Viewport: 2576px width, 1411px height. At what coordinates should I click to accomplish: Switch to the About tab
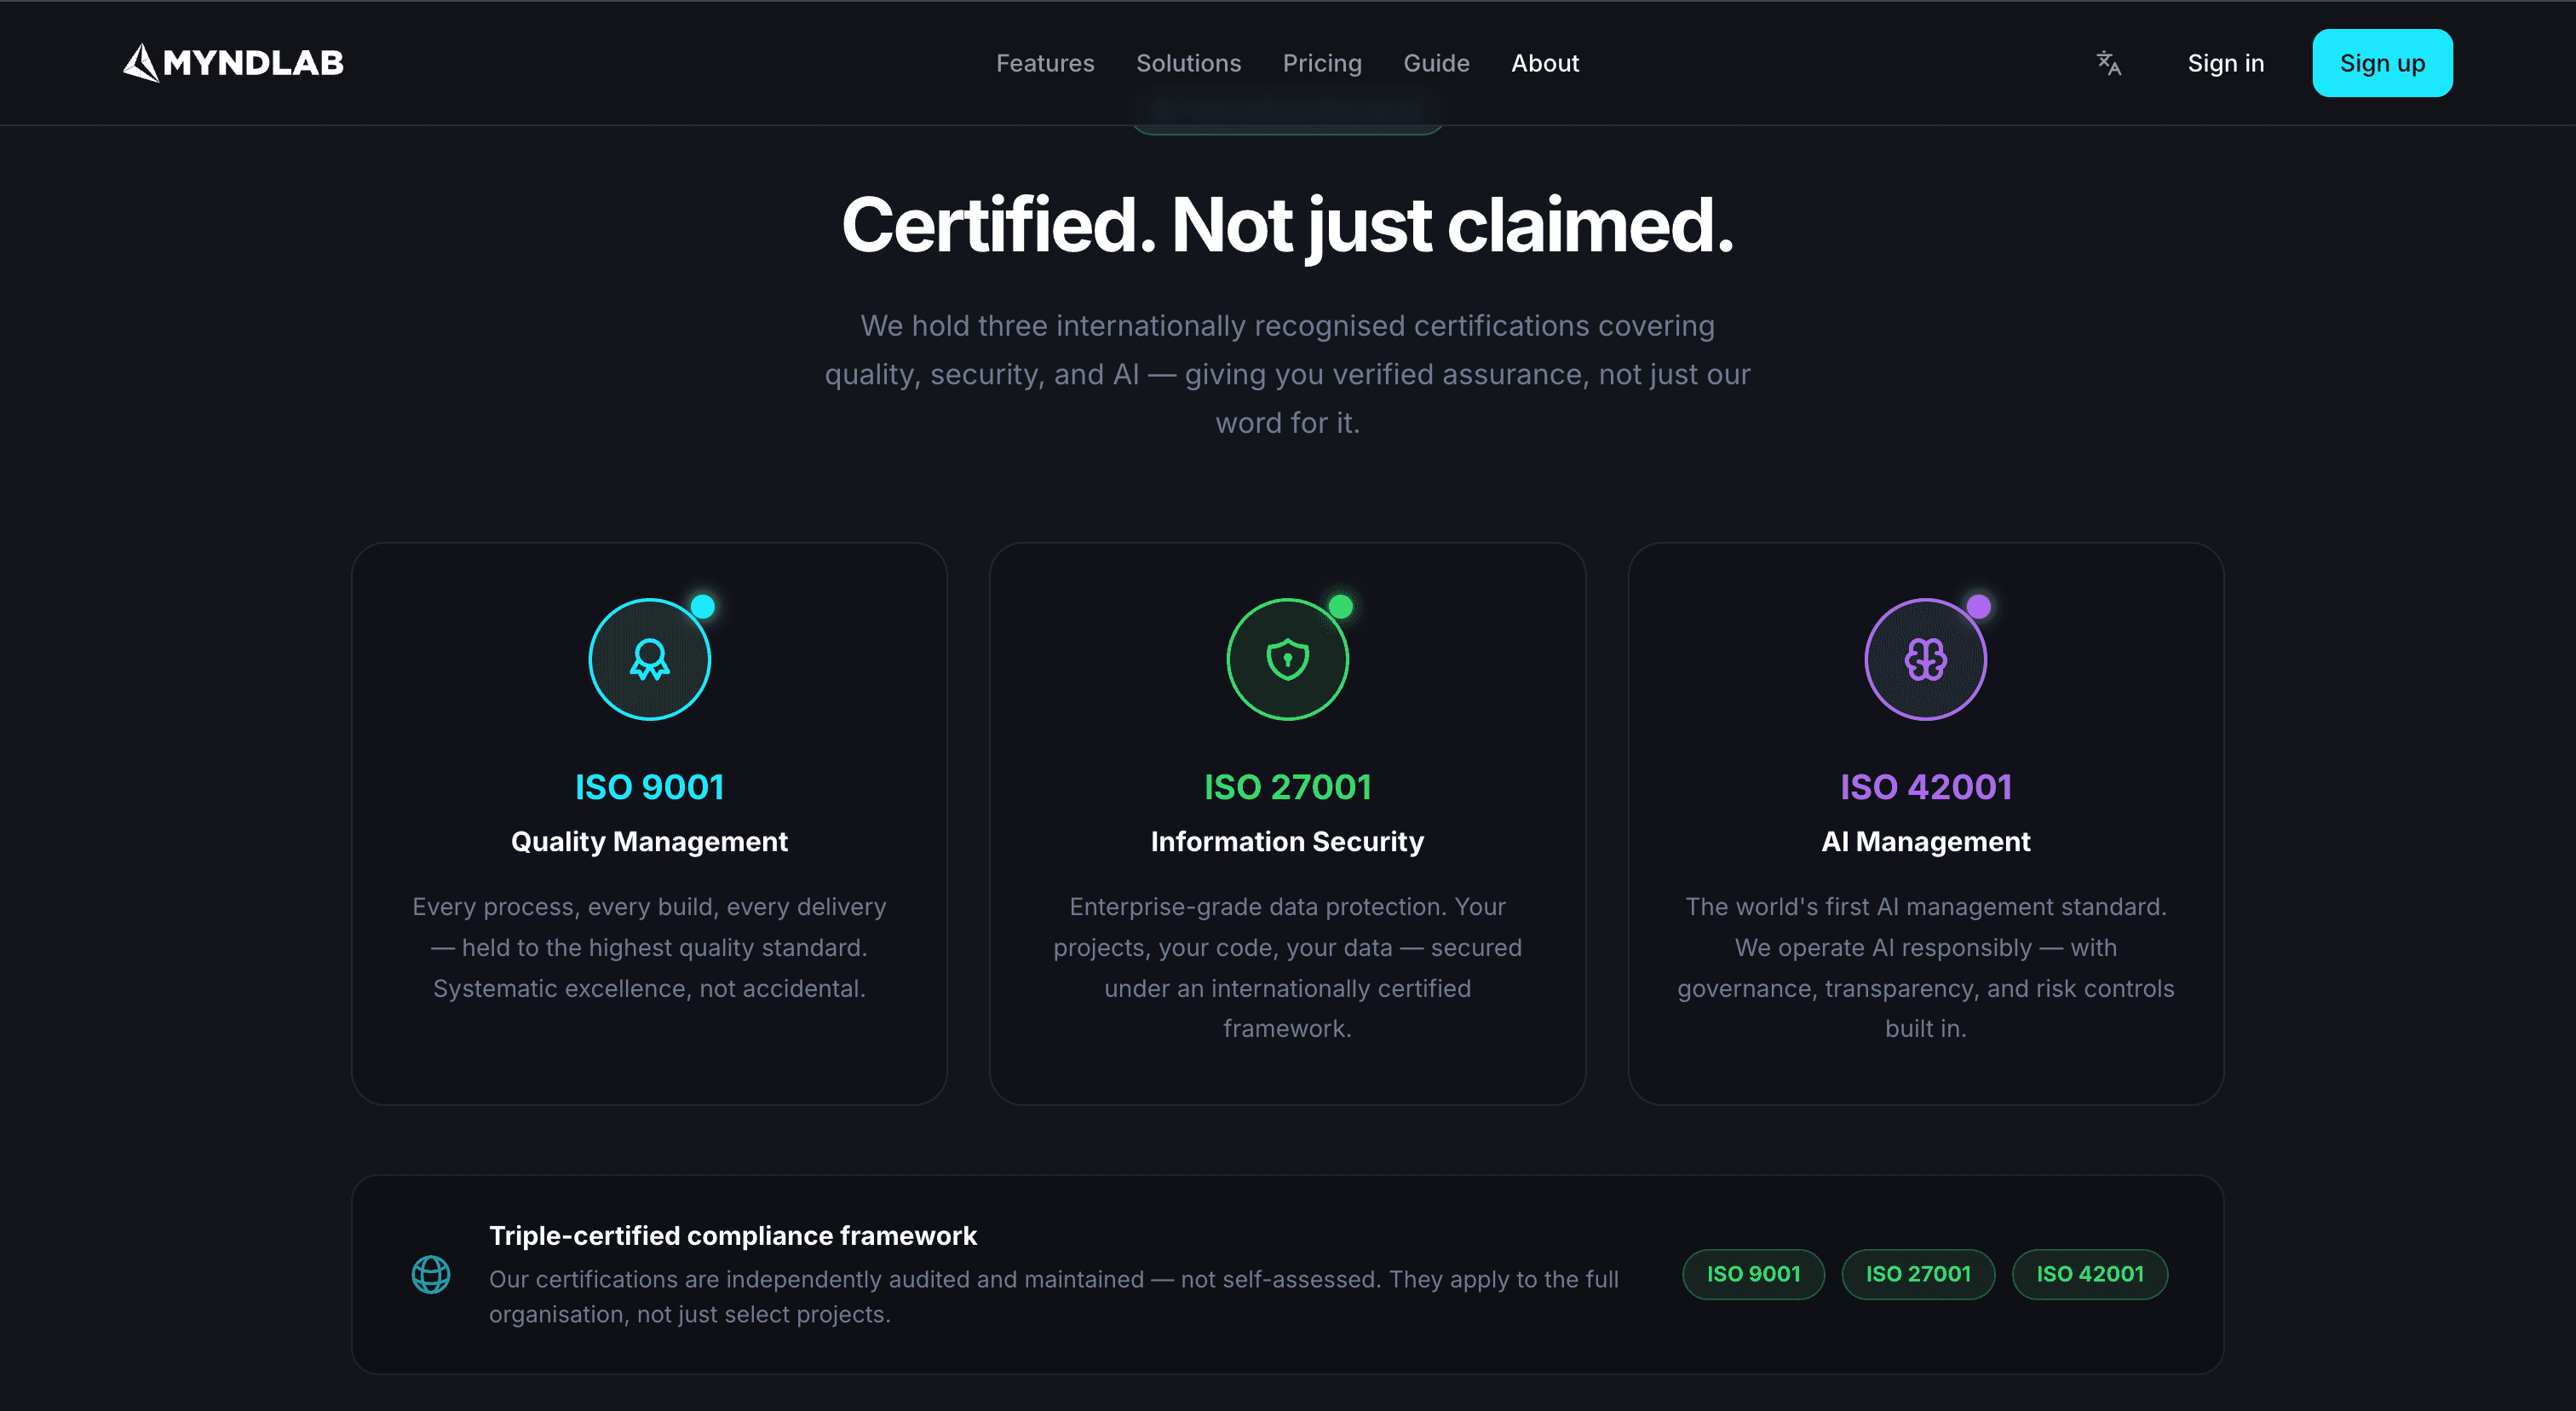(x=1545, y=62)
